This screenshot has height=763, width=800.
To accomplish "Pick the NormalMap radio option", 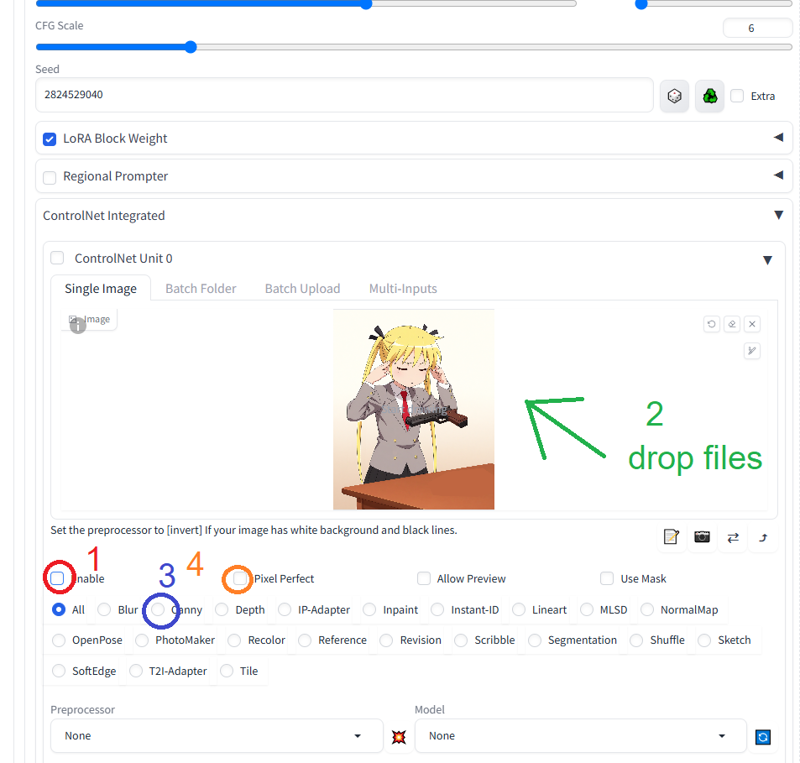I will coord(647,609).
